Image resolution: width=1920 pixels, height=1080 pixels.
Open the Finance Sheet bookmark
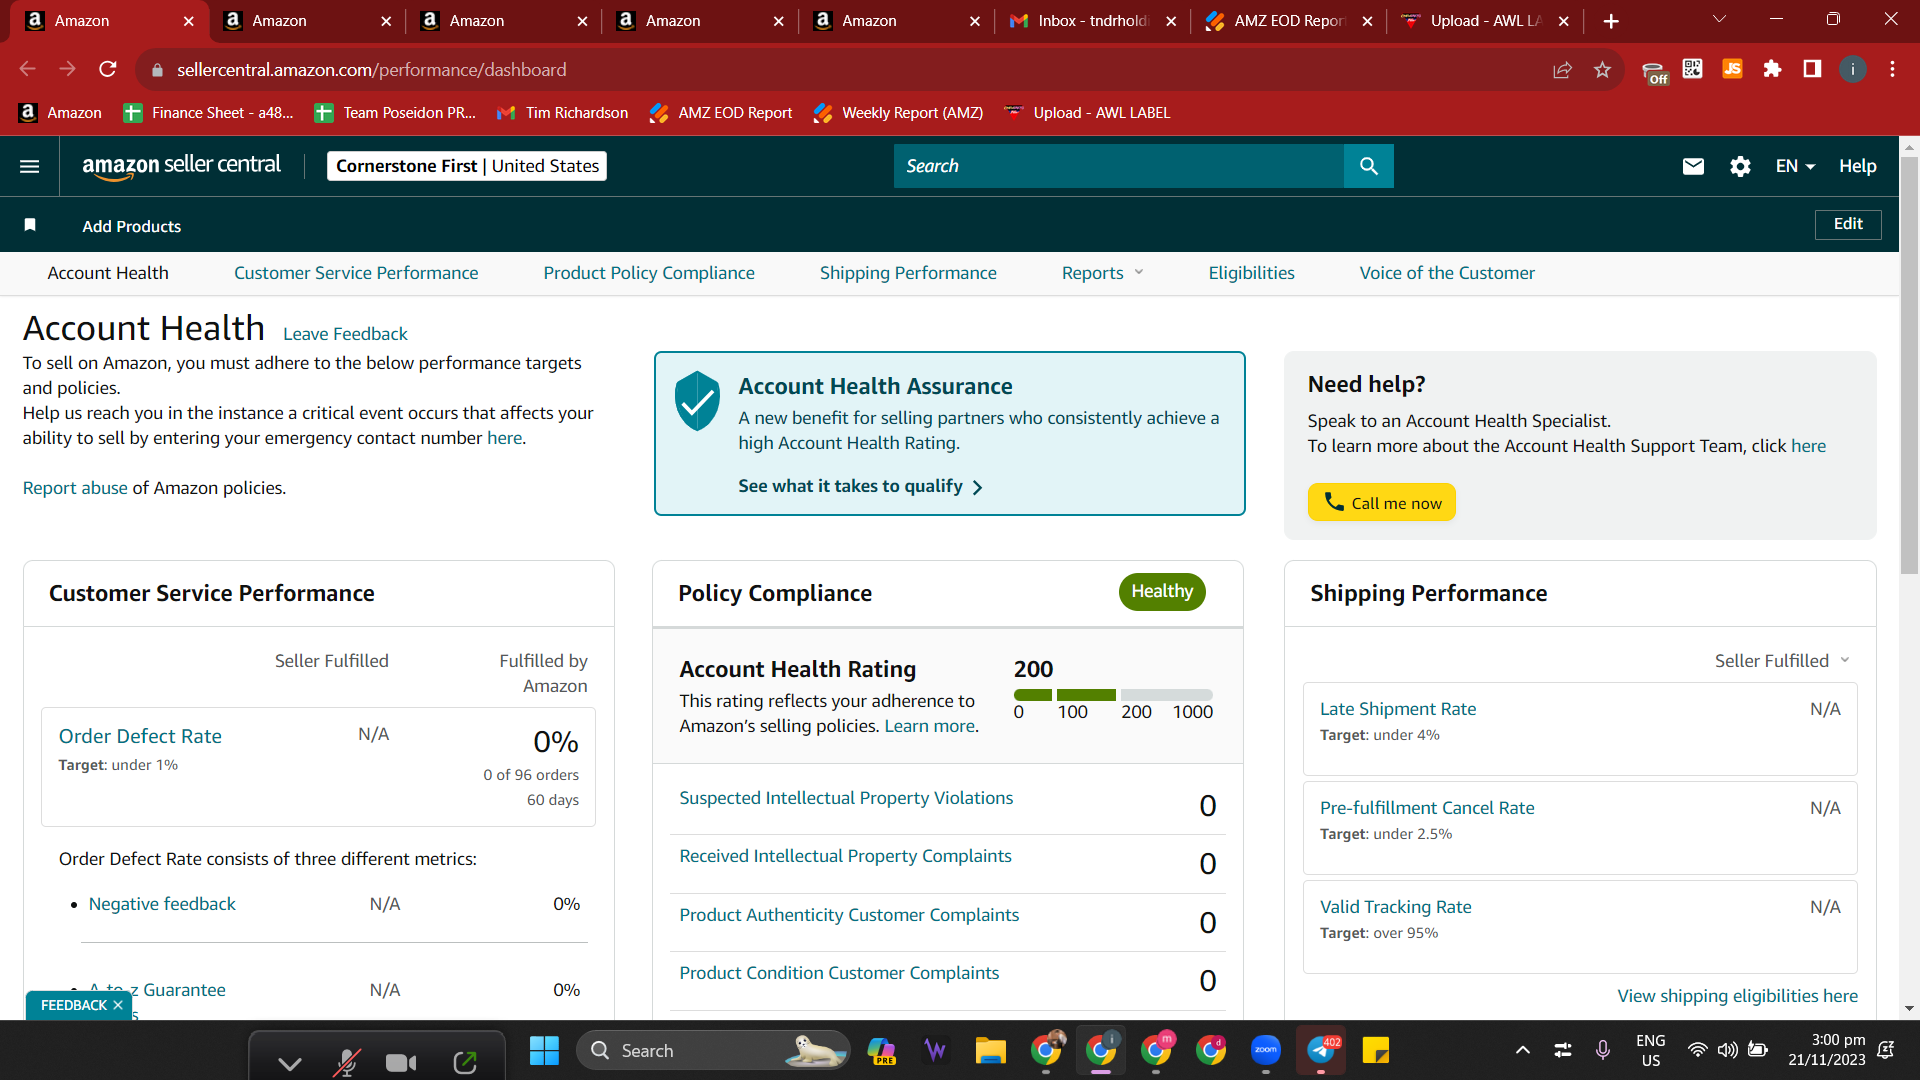coord(209,113)
